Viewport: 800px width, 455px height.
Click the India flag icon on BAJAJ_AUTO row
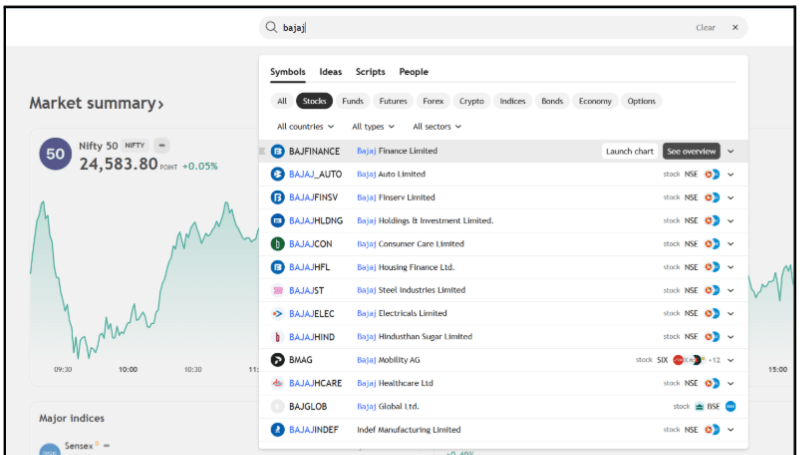coord(712,174)
